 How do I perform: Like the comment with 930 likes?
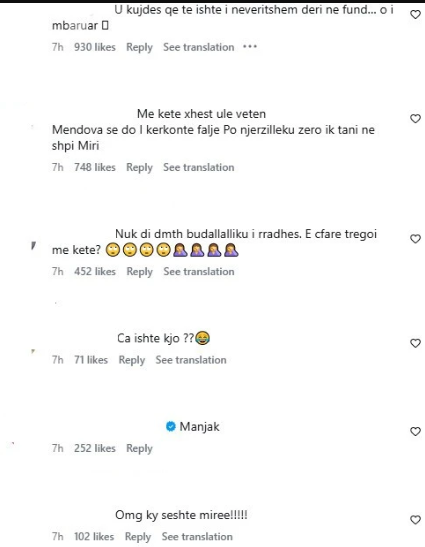(x=415, y=15)
